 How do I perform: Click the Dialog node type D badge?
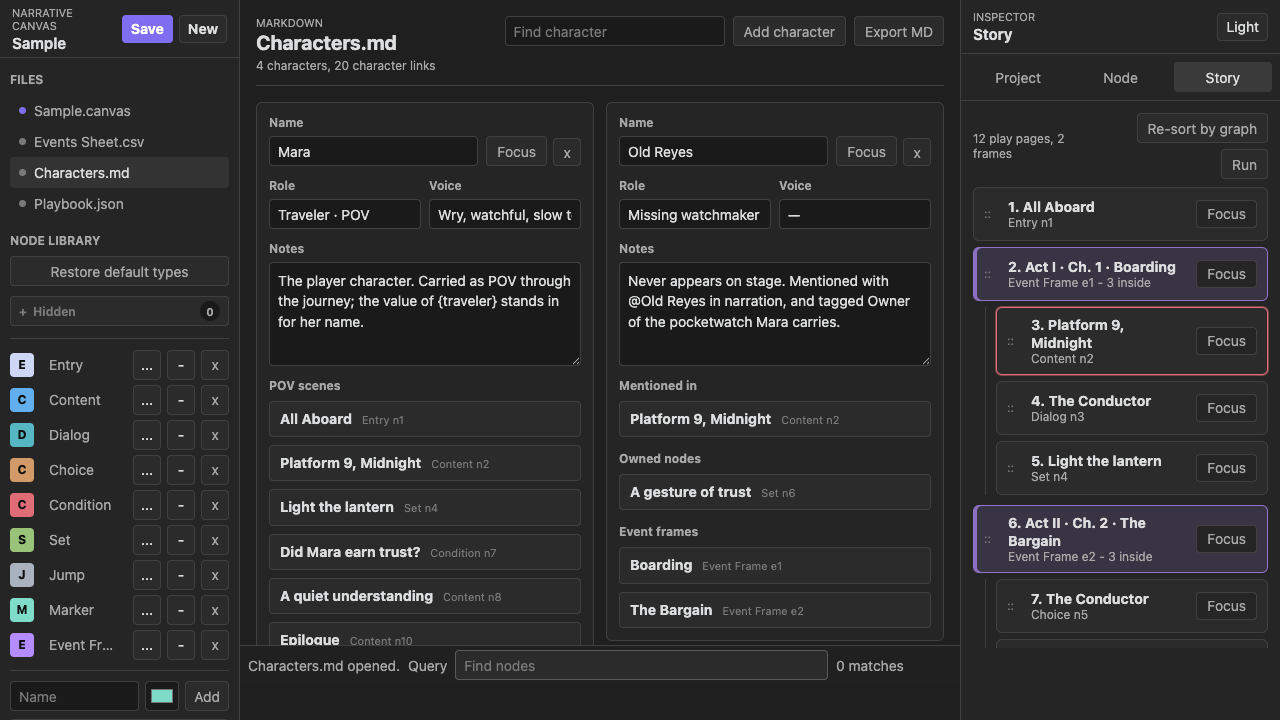[22, 435]
